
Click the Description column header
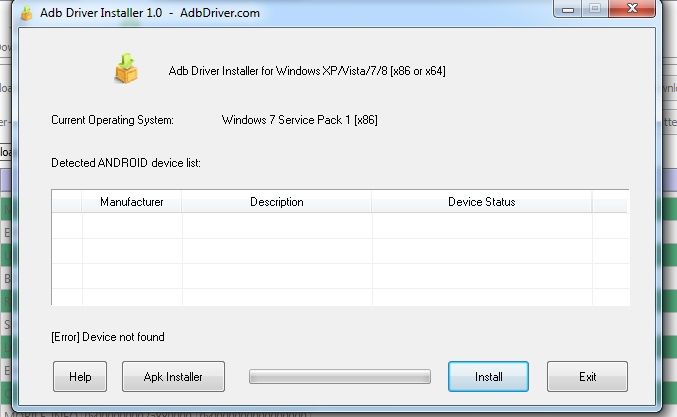click(x=277, y=202)
